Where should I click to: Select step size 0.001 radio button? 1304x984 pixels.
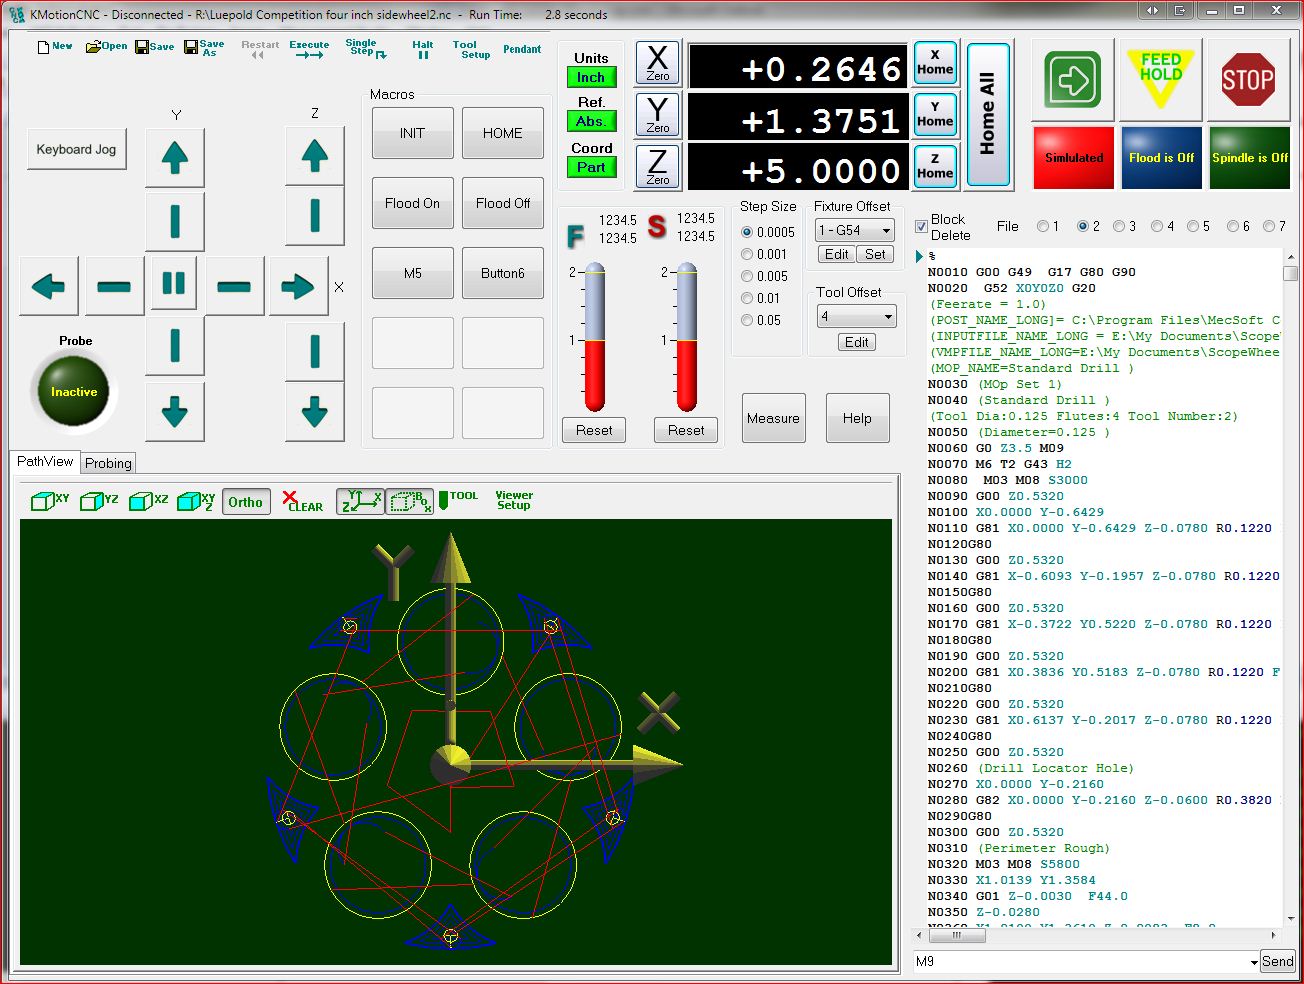[x=747, y=254]
